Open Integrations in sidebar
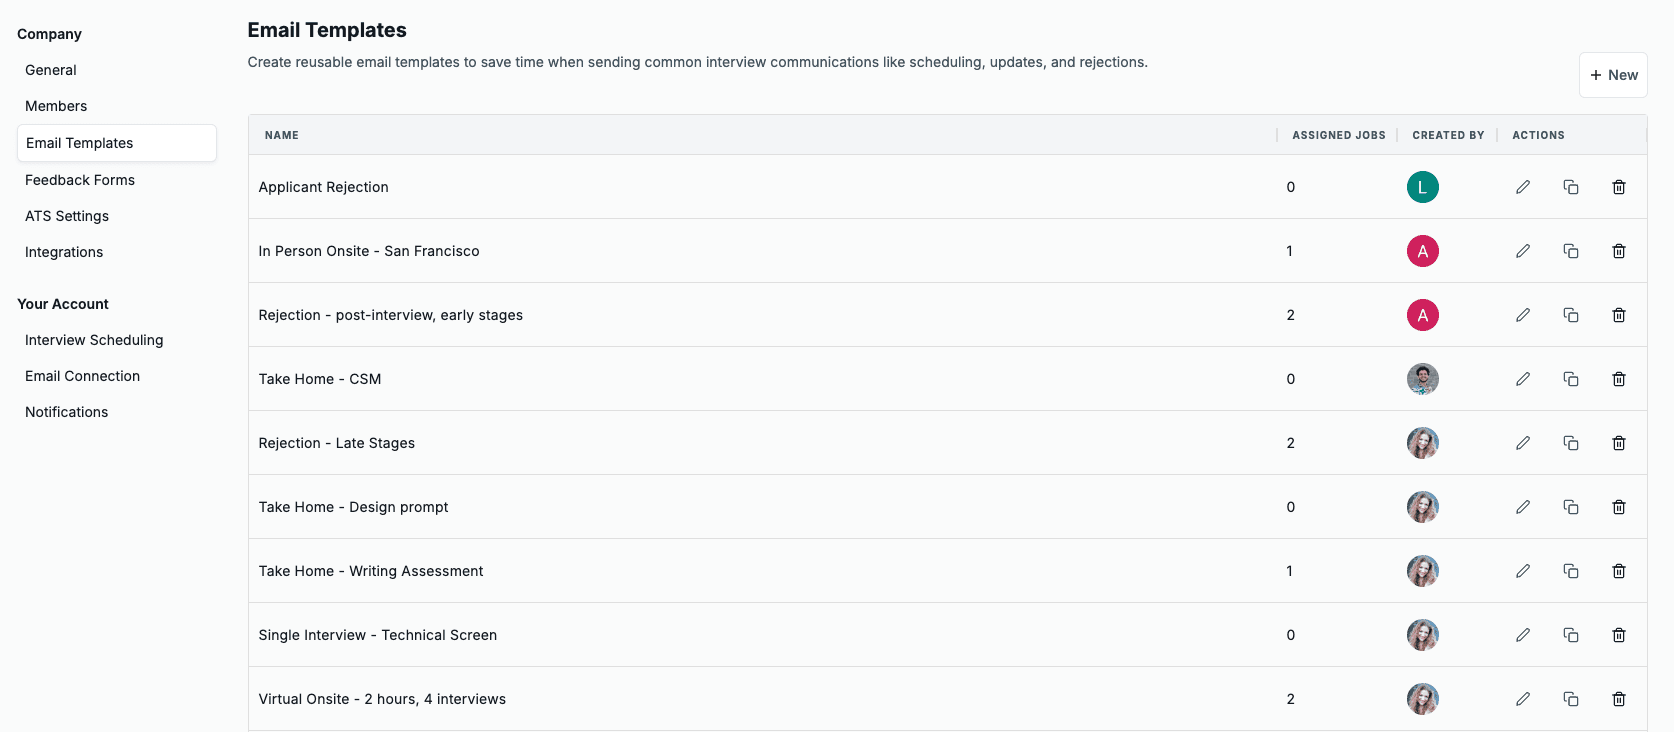The height and width of the screenshot is (732, 1674). coord(64,252)
